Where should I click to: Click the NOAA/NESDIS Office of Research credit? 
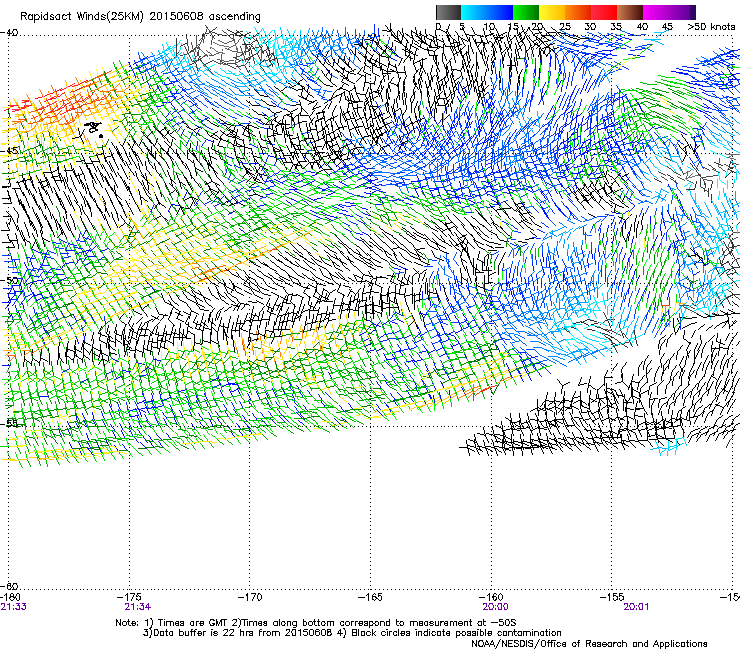pyautogui.click(x=589, y=643)
